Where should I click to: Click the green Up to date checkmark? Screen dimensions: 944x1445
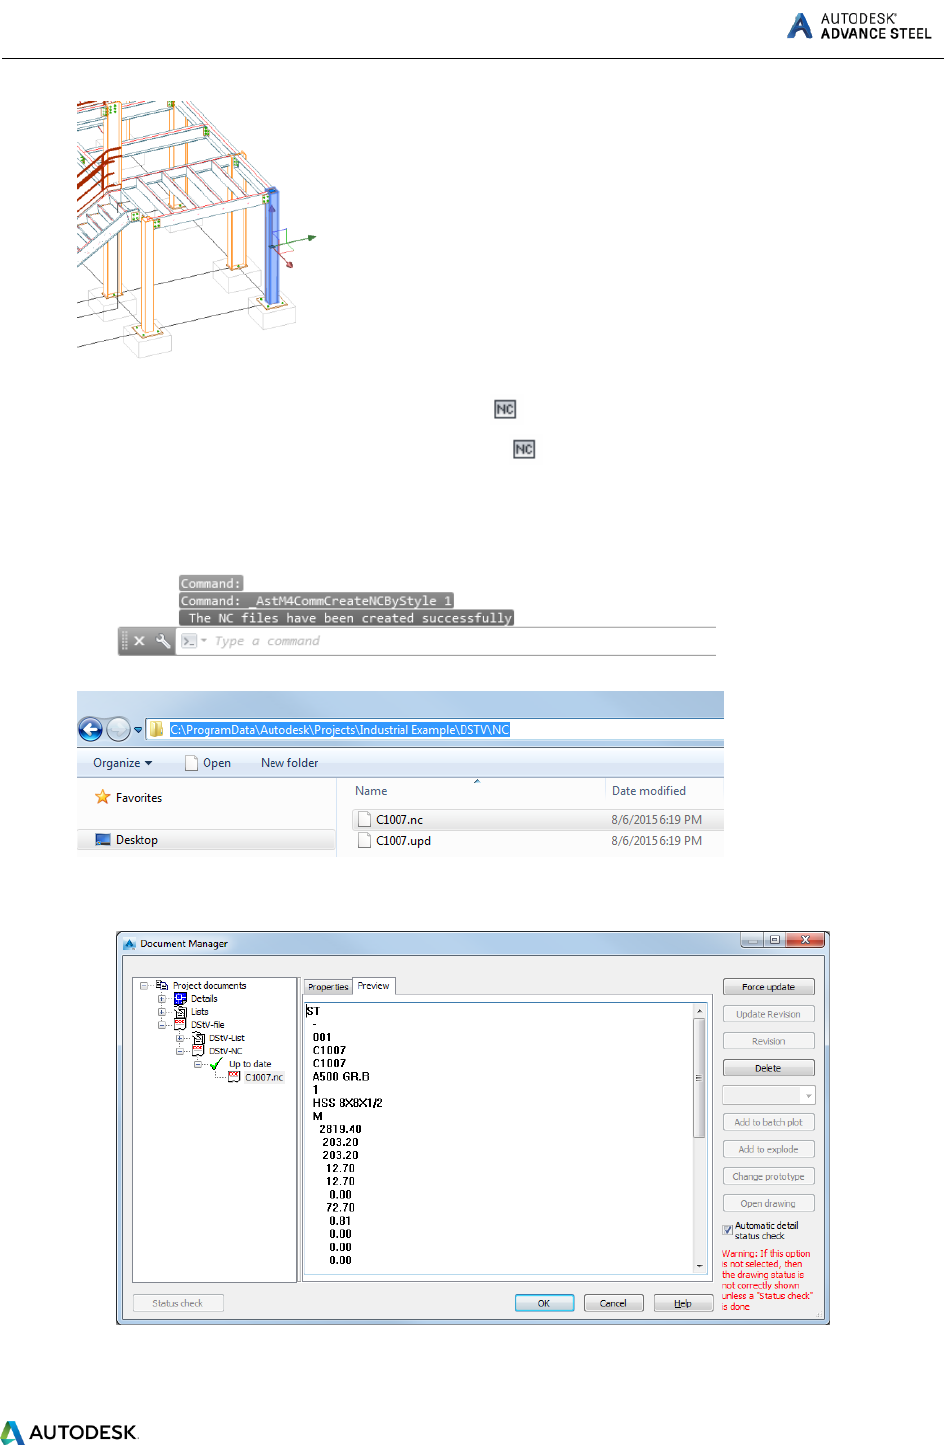pos(216,1063)
